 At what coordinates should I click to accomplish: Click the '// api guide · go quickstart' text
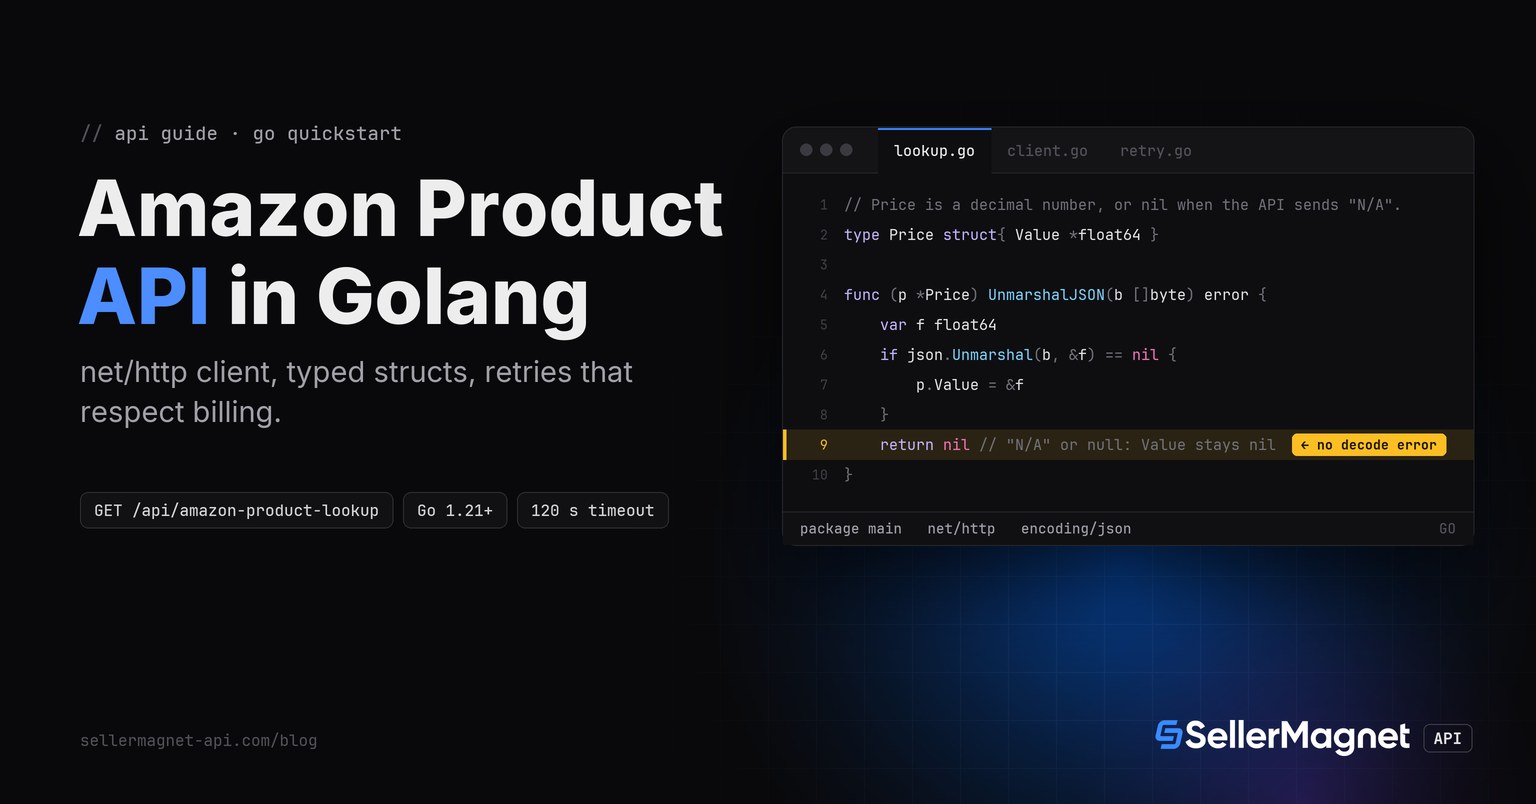pyautogui.click(x=241, y=134)
